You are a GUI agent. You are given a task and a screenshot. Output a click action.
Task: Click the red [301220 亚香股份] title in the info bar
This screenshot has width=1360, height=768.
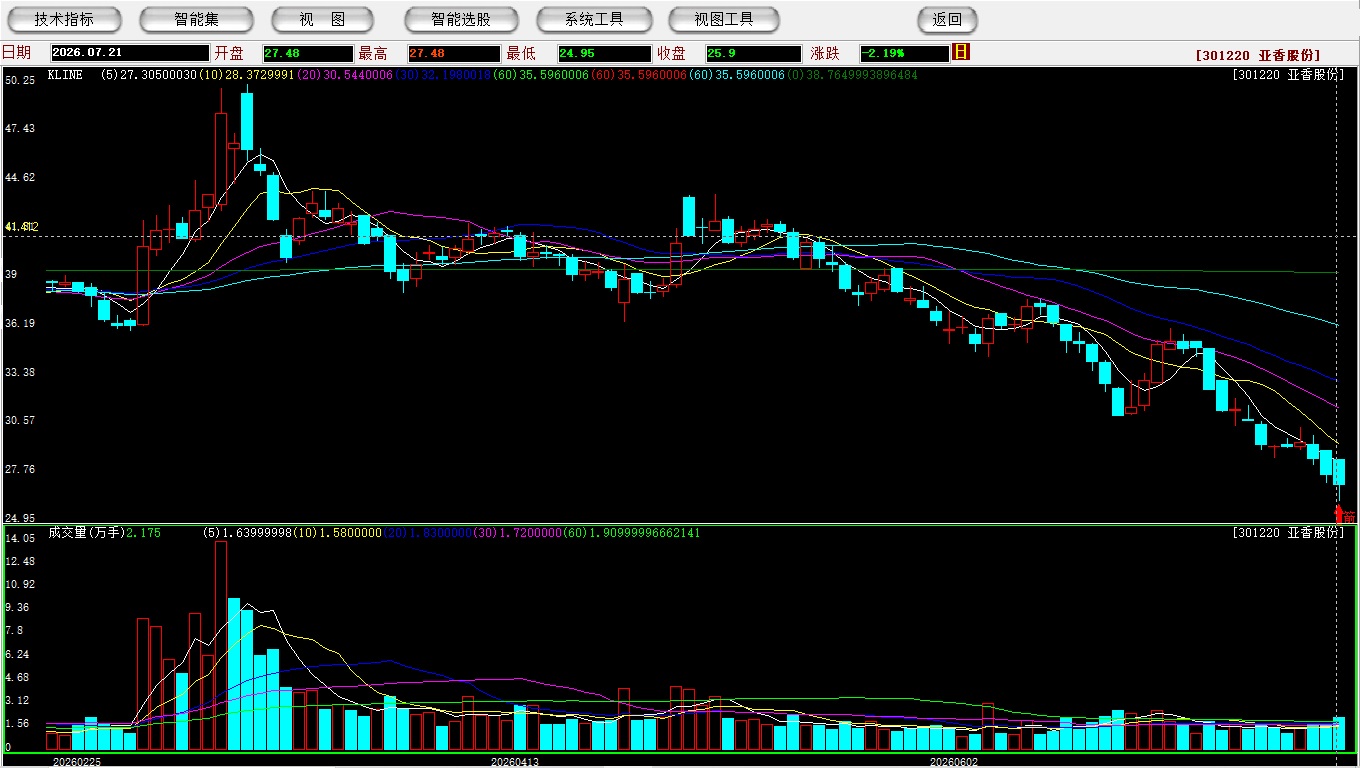1258,55
